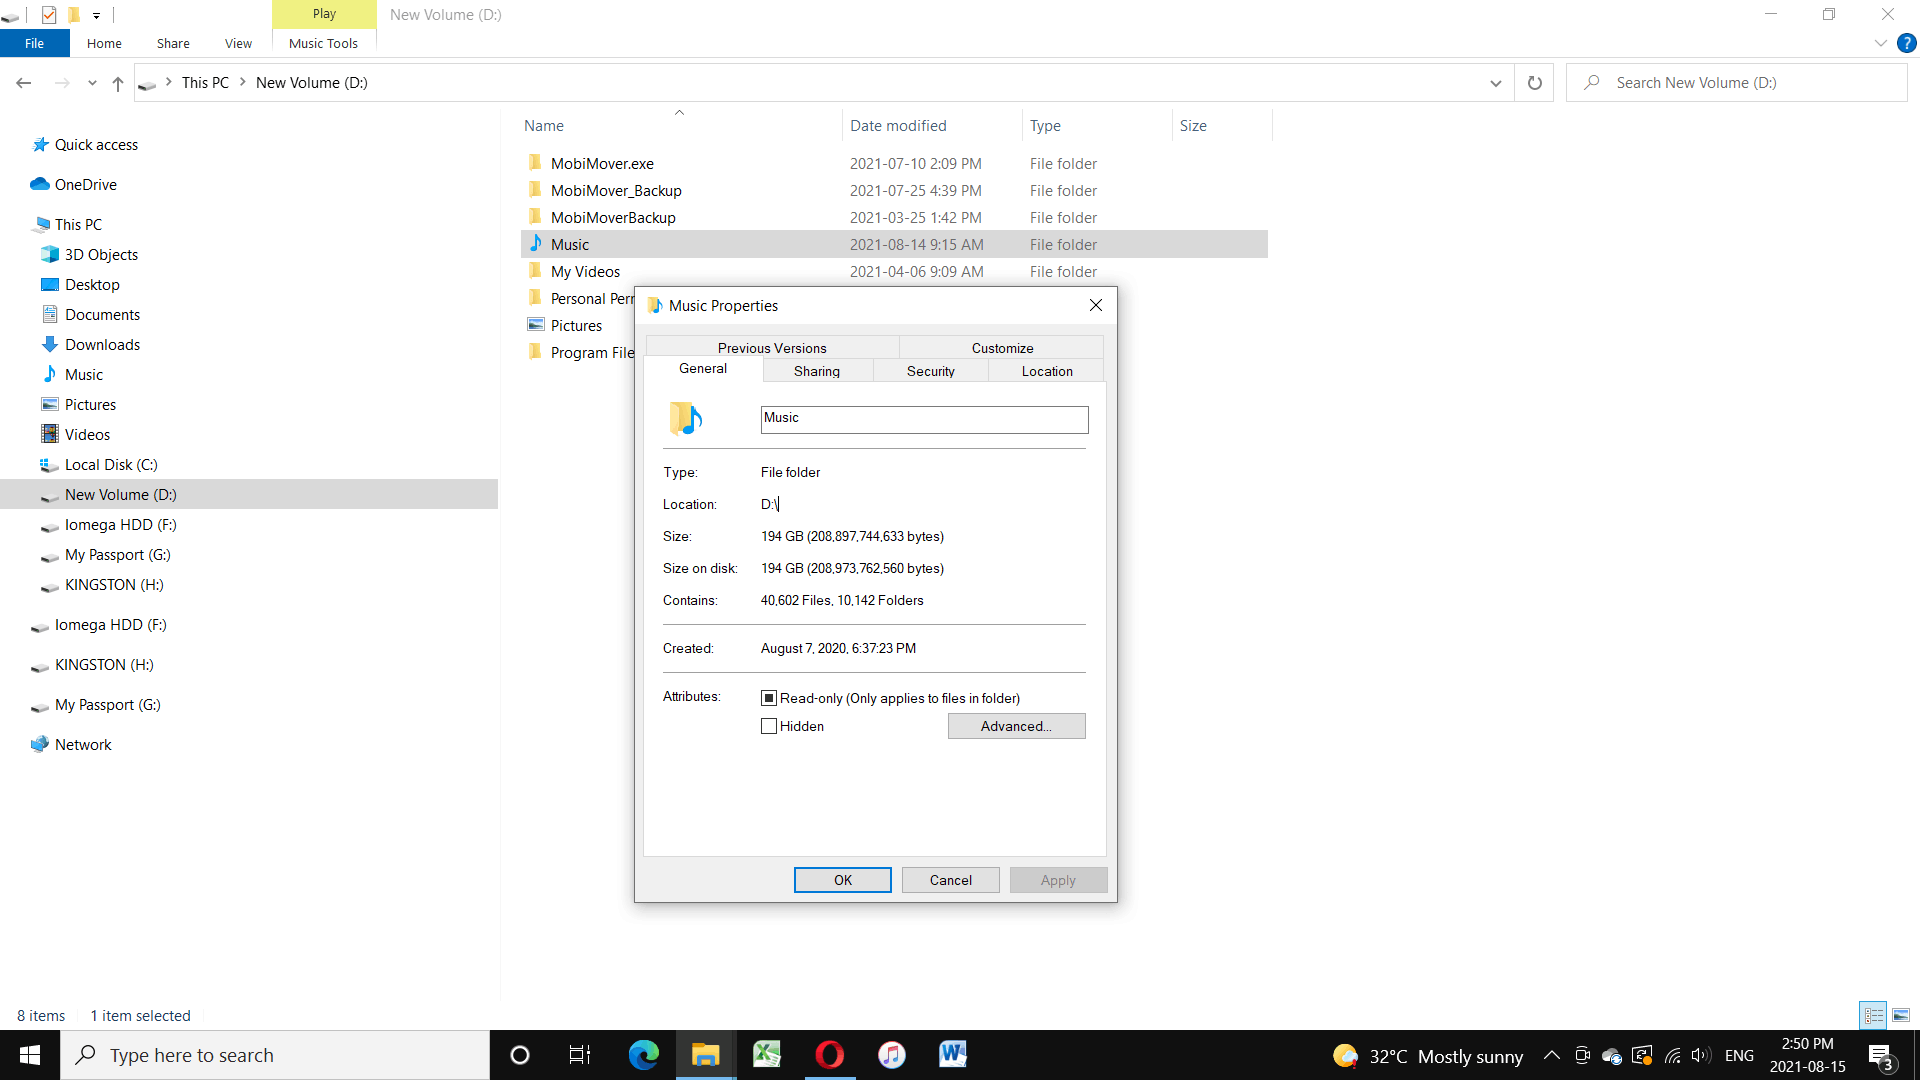Open the Music Tools ribbon tab
This screenshot has height=1080, width=1920.
(x=323, y=43)
